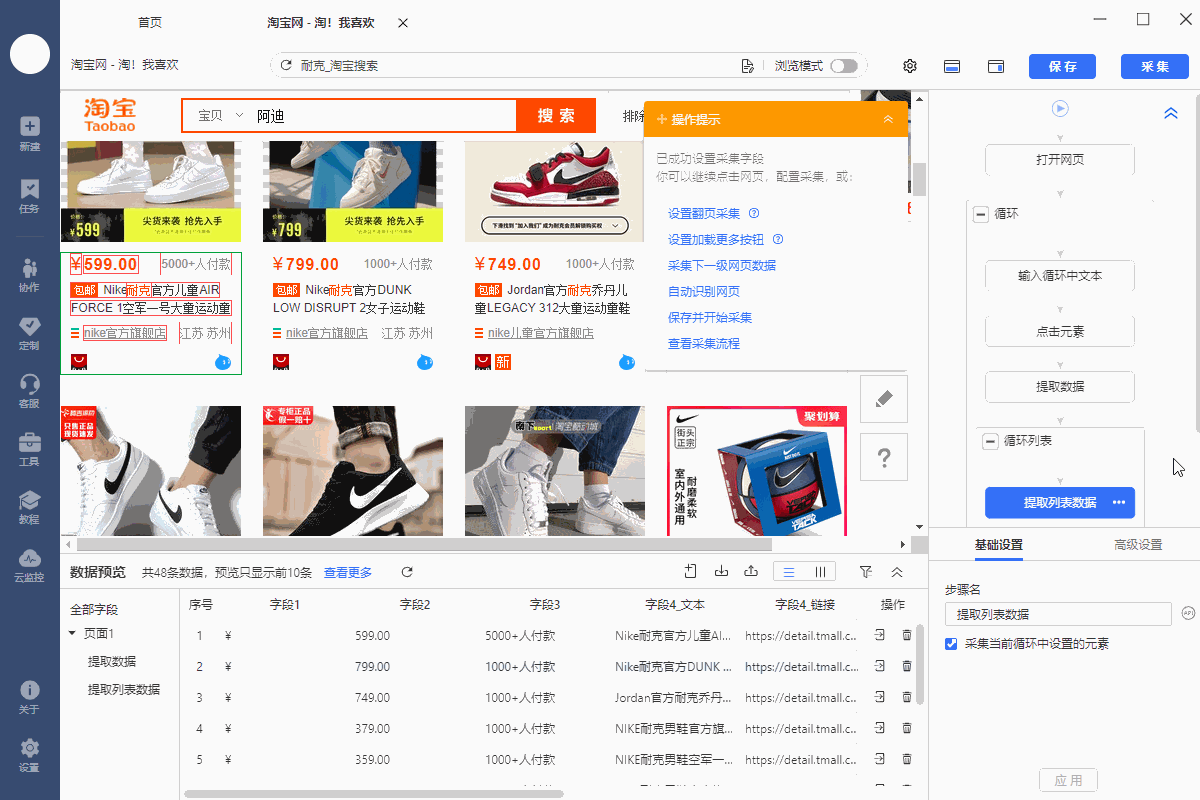
Task: Open the 关于 (About) sidebar item
Action: tap(29, 697)
